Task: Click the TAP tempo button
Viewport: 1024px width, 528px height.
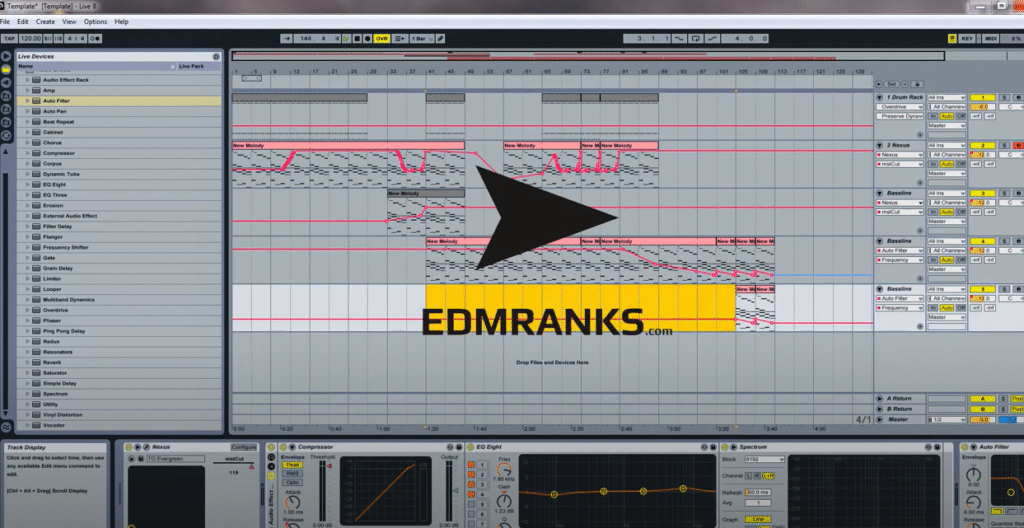Action: pos(9,39)
